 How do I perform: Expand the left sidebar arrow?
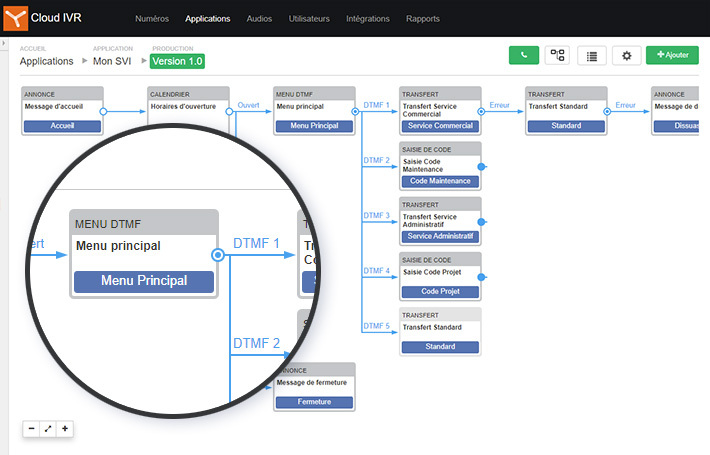pyautogui.click(x=4, y=45)
